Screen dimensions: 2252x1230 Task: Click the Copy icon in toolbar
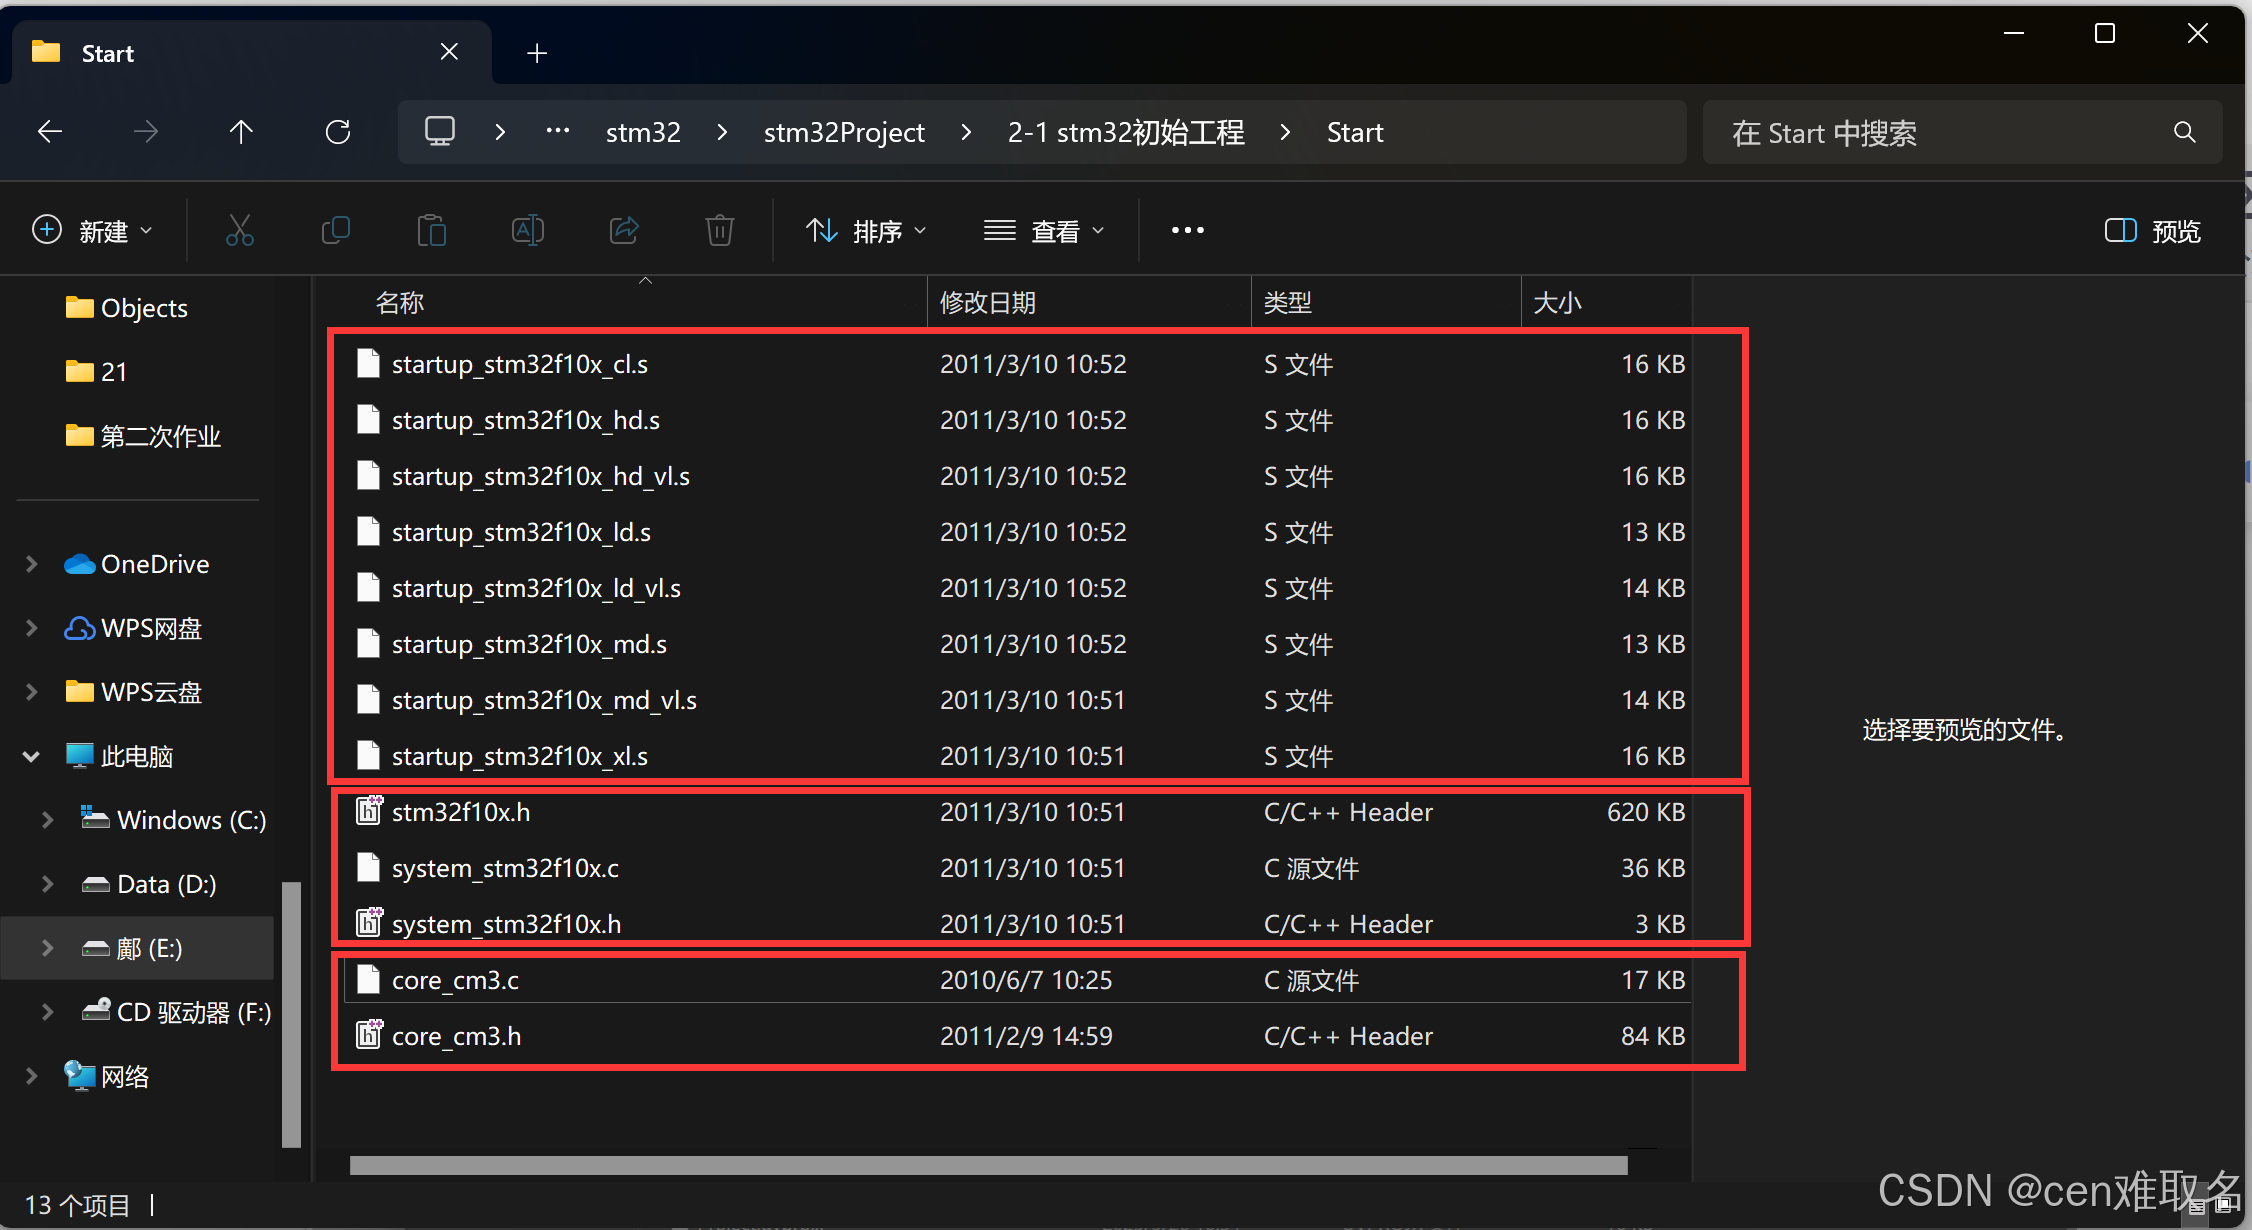(335, 231)
